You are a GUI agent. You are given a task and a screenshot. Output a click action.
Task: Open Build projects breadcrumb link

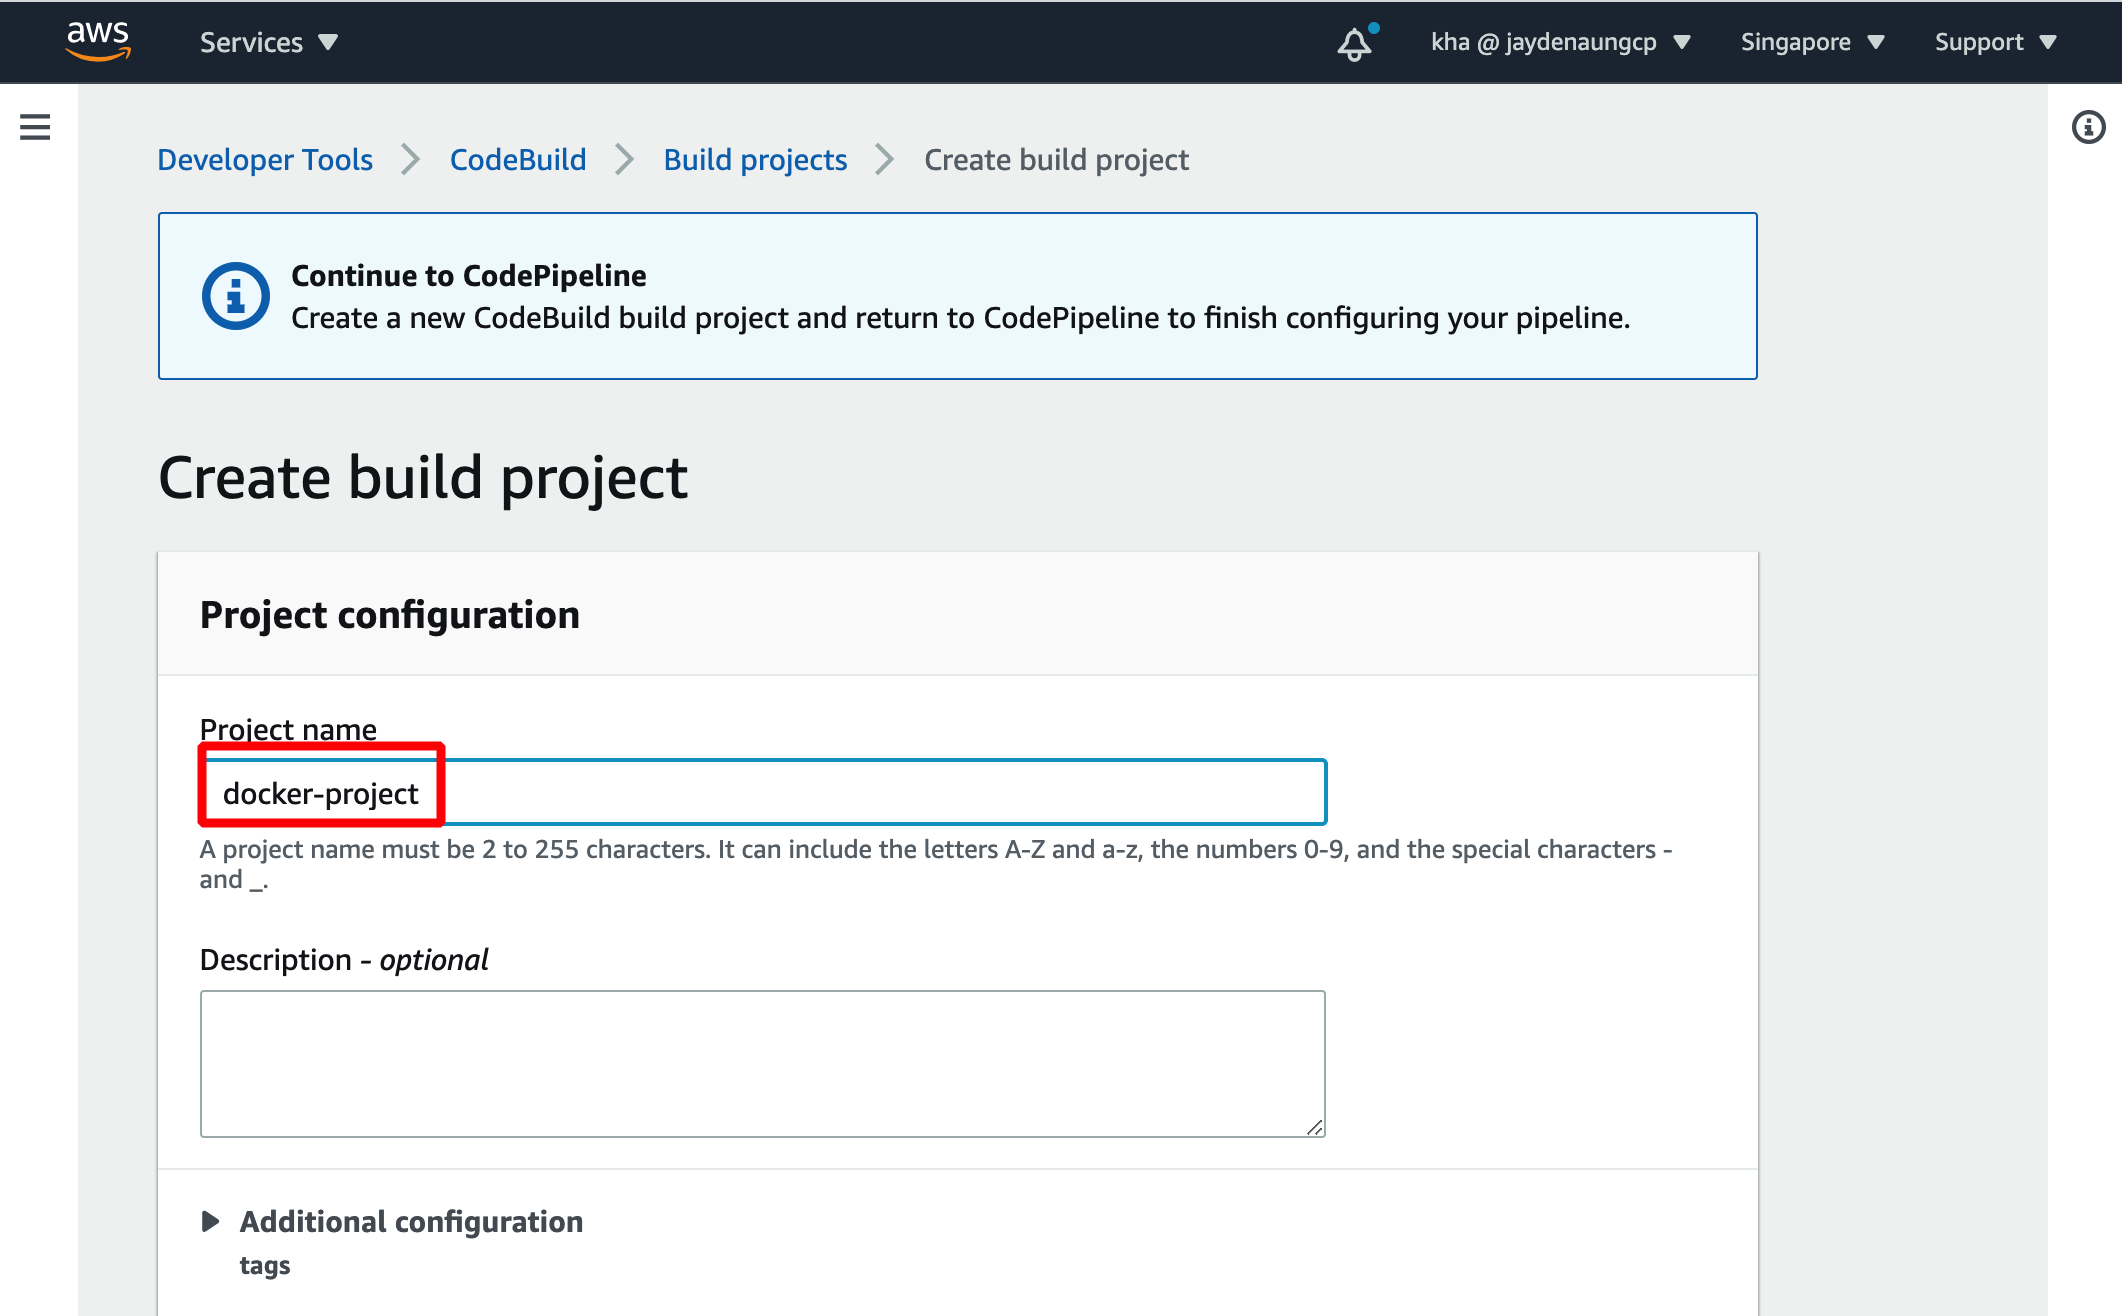coord(755,160)
